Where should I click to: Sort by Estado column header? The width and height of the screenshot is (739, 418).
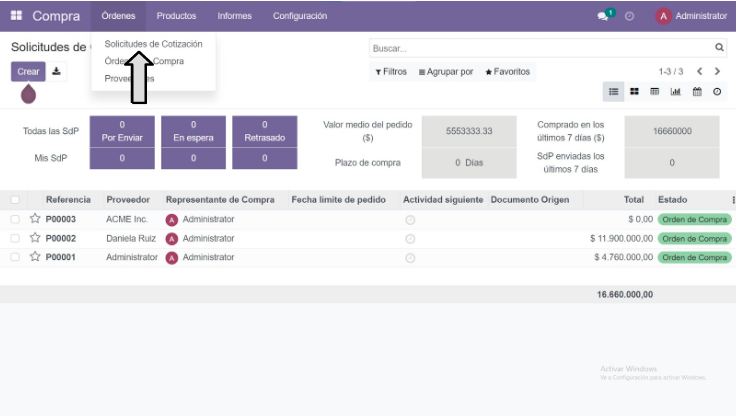click(672, 200)
